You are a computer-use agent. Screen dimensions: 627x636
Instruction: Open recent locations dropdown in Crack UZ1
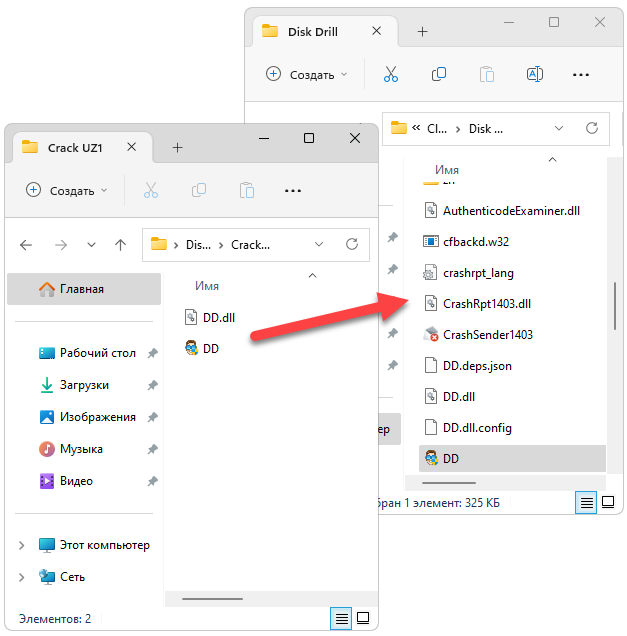pos(91,245)
